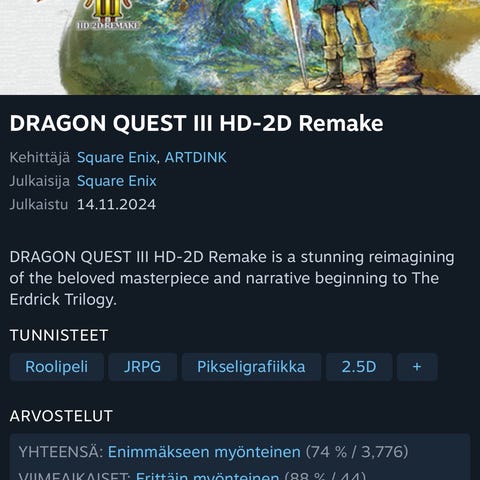Open the Roolipeli tag
The width and height of the screenshot is (480, 480).
point(57,367)
